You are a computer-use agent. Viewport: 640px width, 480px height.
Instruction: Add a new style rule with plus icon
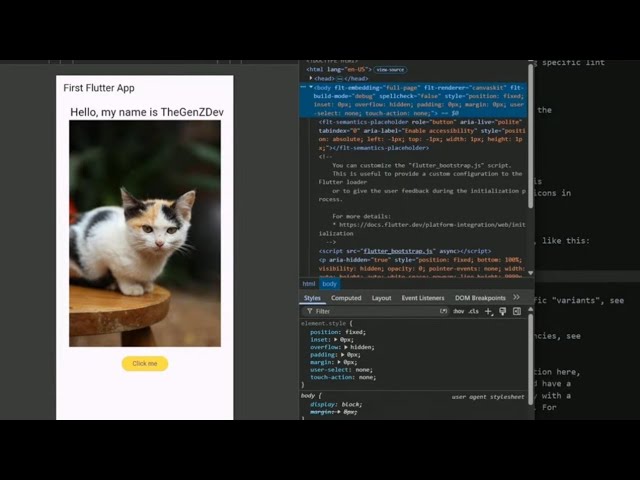[488, 311]
